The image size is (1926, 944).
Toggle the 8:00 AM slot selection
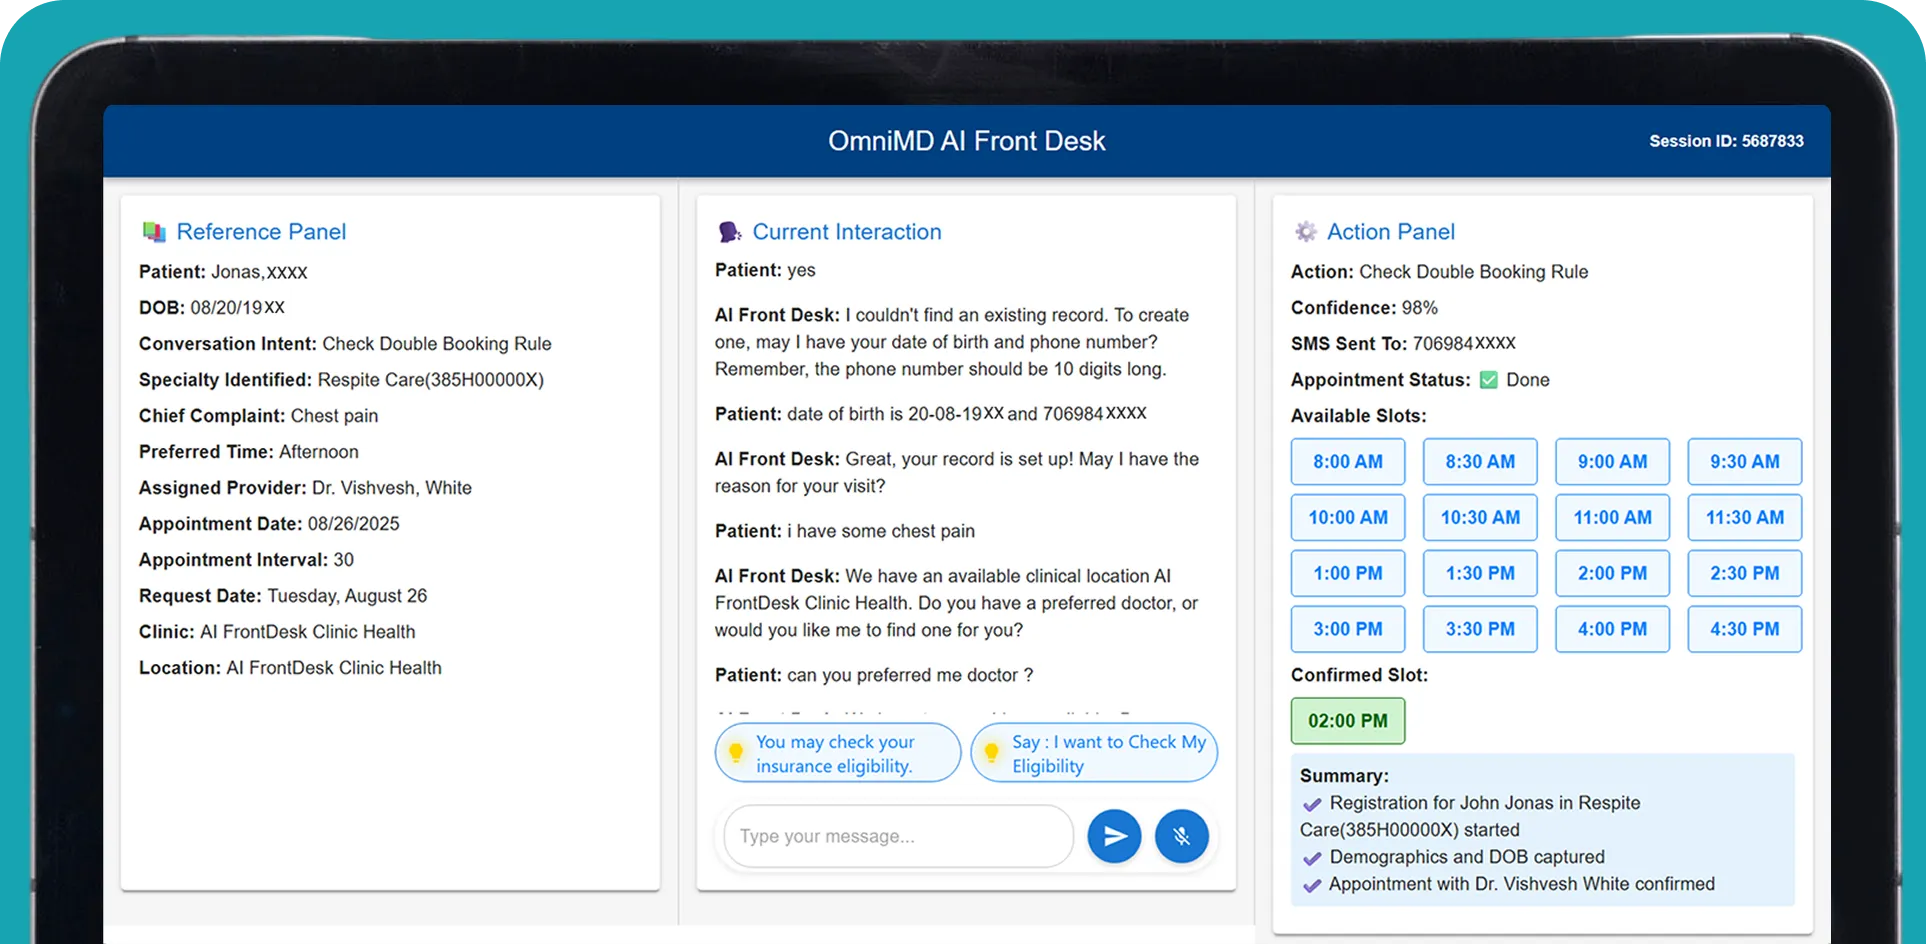click(x=1348, y=462)
